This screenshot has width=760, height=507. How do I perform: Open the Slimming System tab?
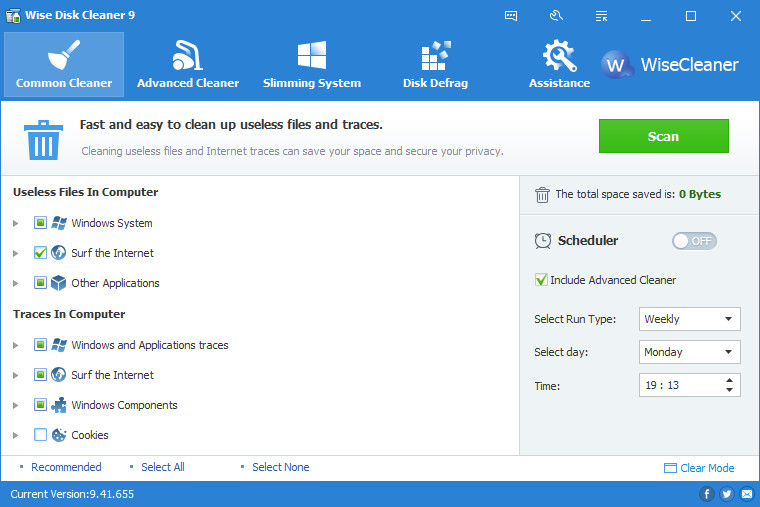click(x=312, y=64)
